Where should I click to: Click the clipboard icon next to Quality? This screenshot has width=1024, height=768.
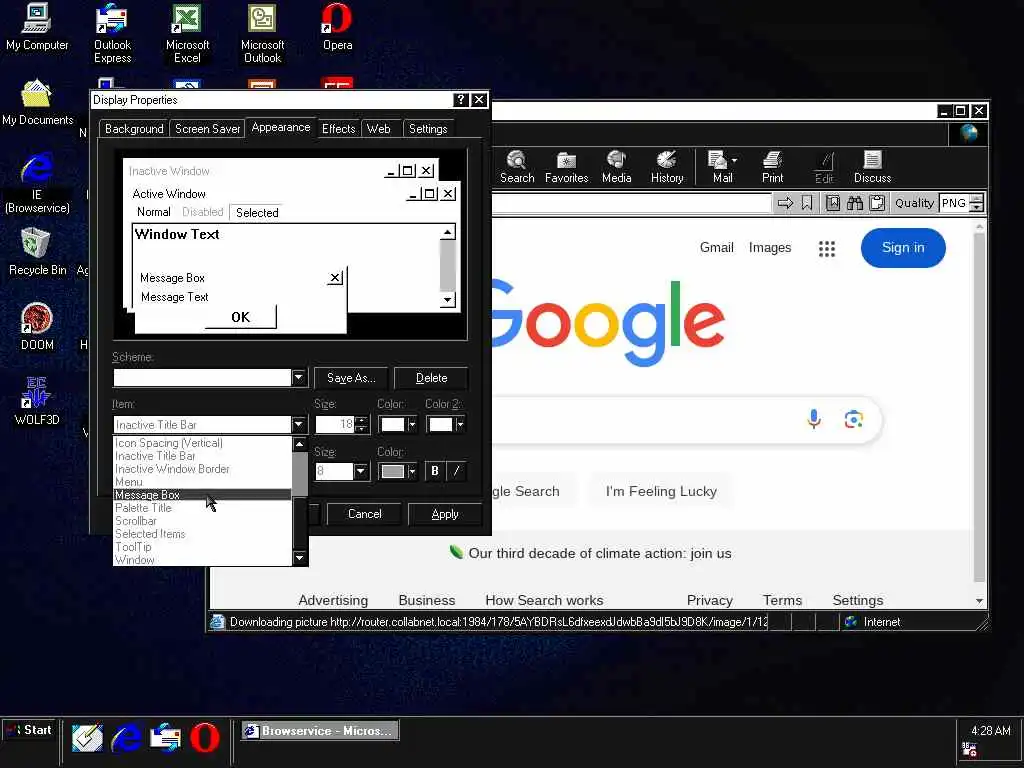[x=877, y=203]
